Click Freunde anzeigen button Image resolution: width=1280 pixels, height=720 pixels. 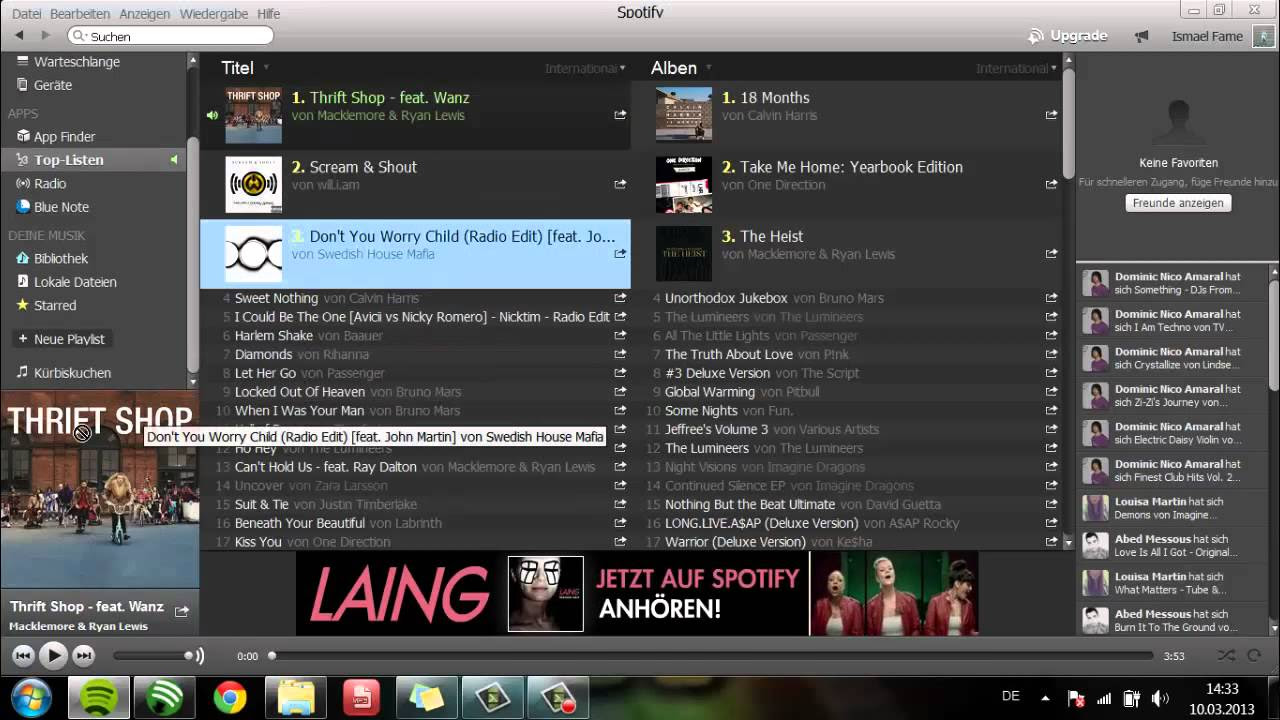click(x=1178, y=203)
